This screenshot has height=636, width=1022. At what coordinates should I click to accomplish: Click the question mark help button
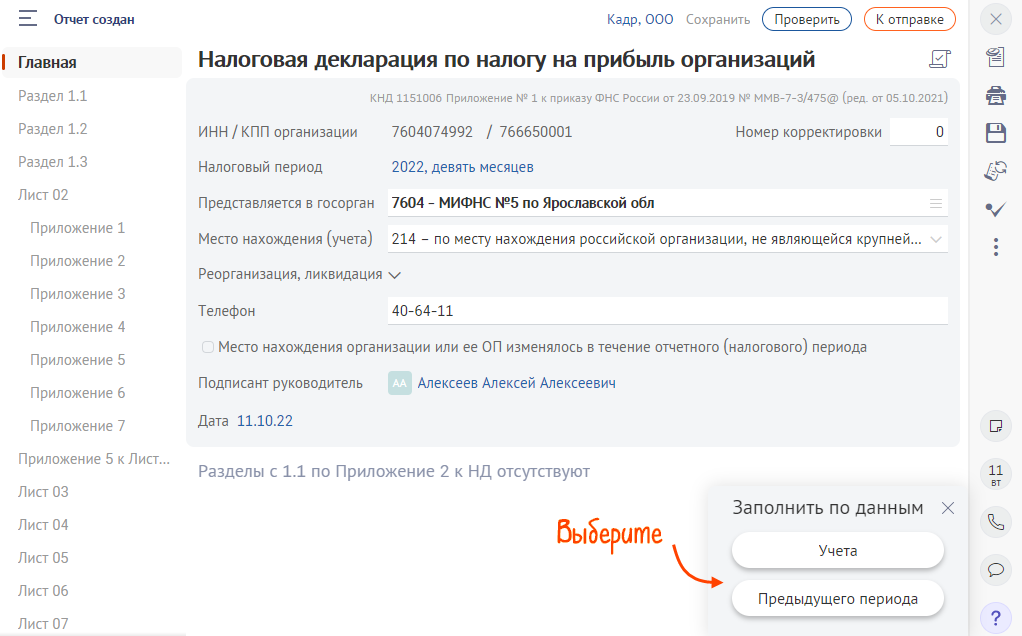point(995,618)
